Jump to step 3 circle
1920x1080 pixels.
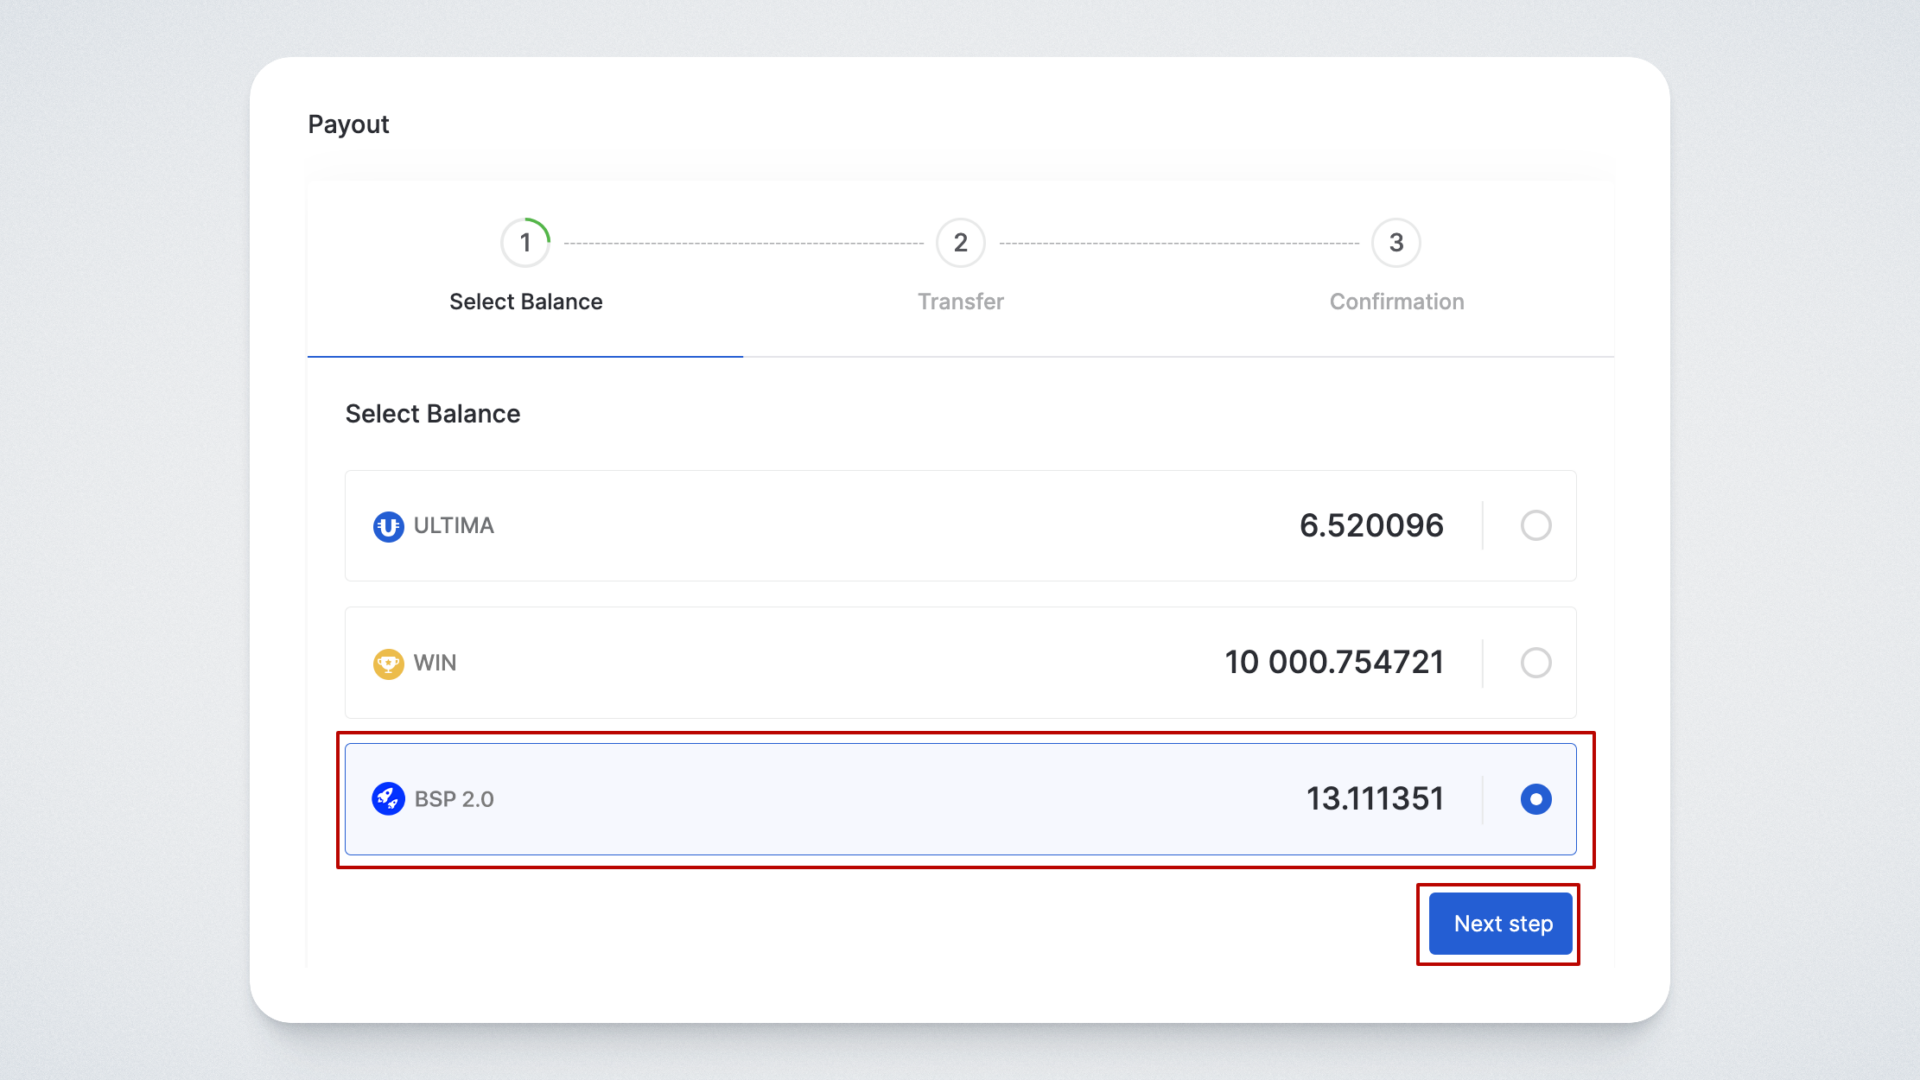(x=1396, y=243)
